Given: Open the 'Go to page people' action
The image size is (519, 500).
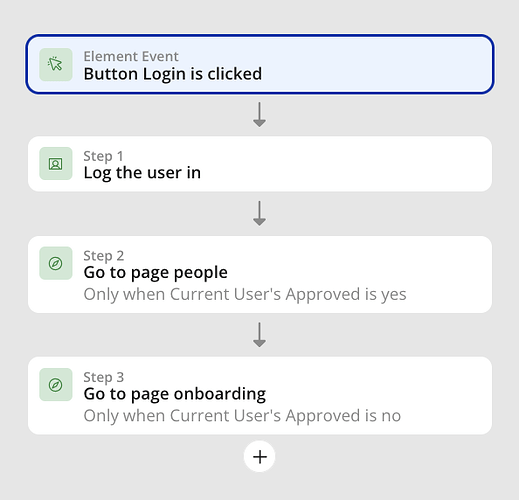Looking at the screenshot, I should click(156, 273).
